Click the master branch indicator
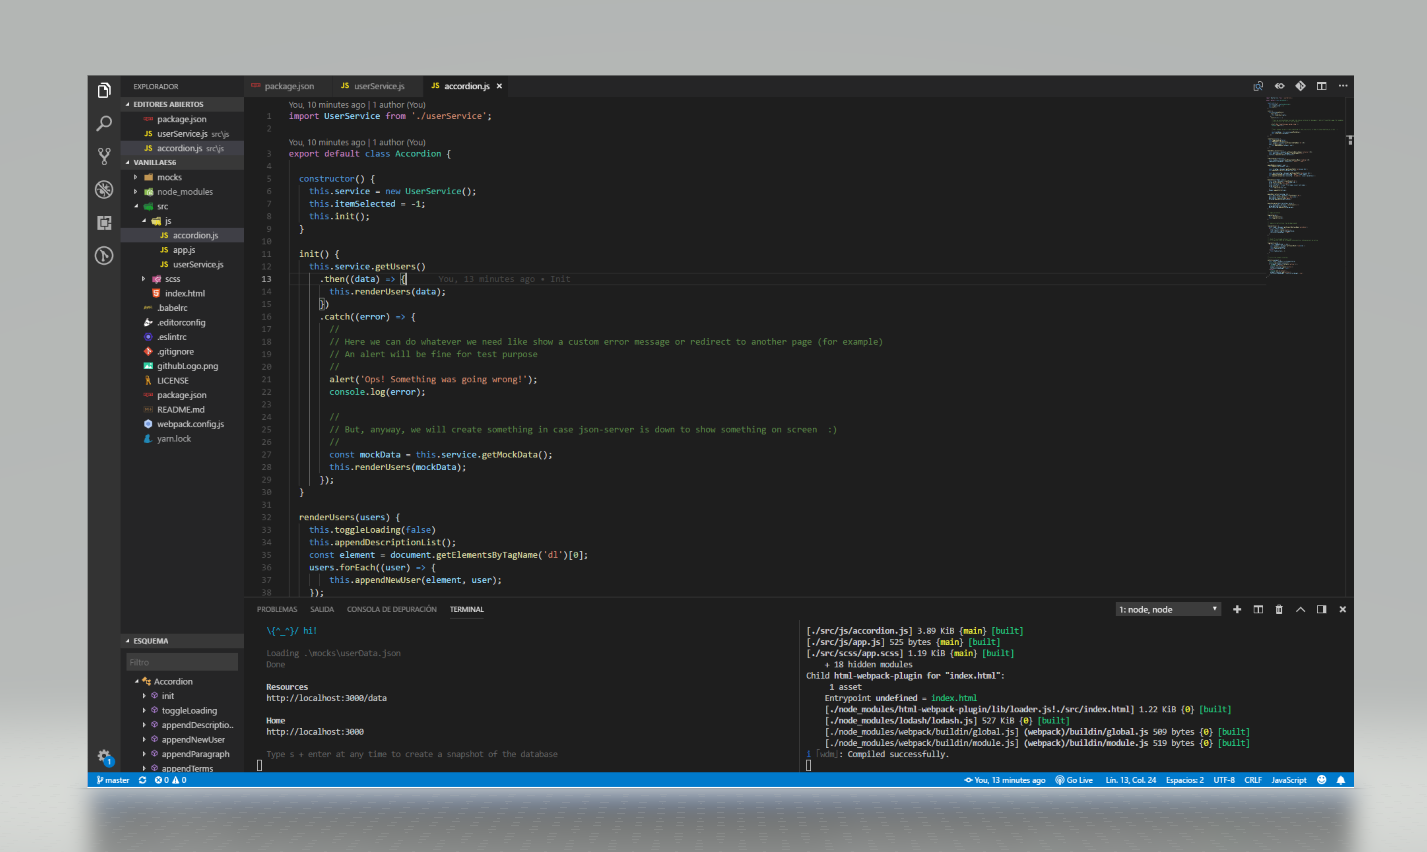This screenshot has height=852, width=1427. 113,780
